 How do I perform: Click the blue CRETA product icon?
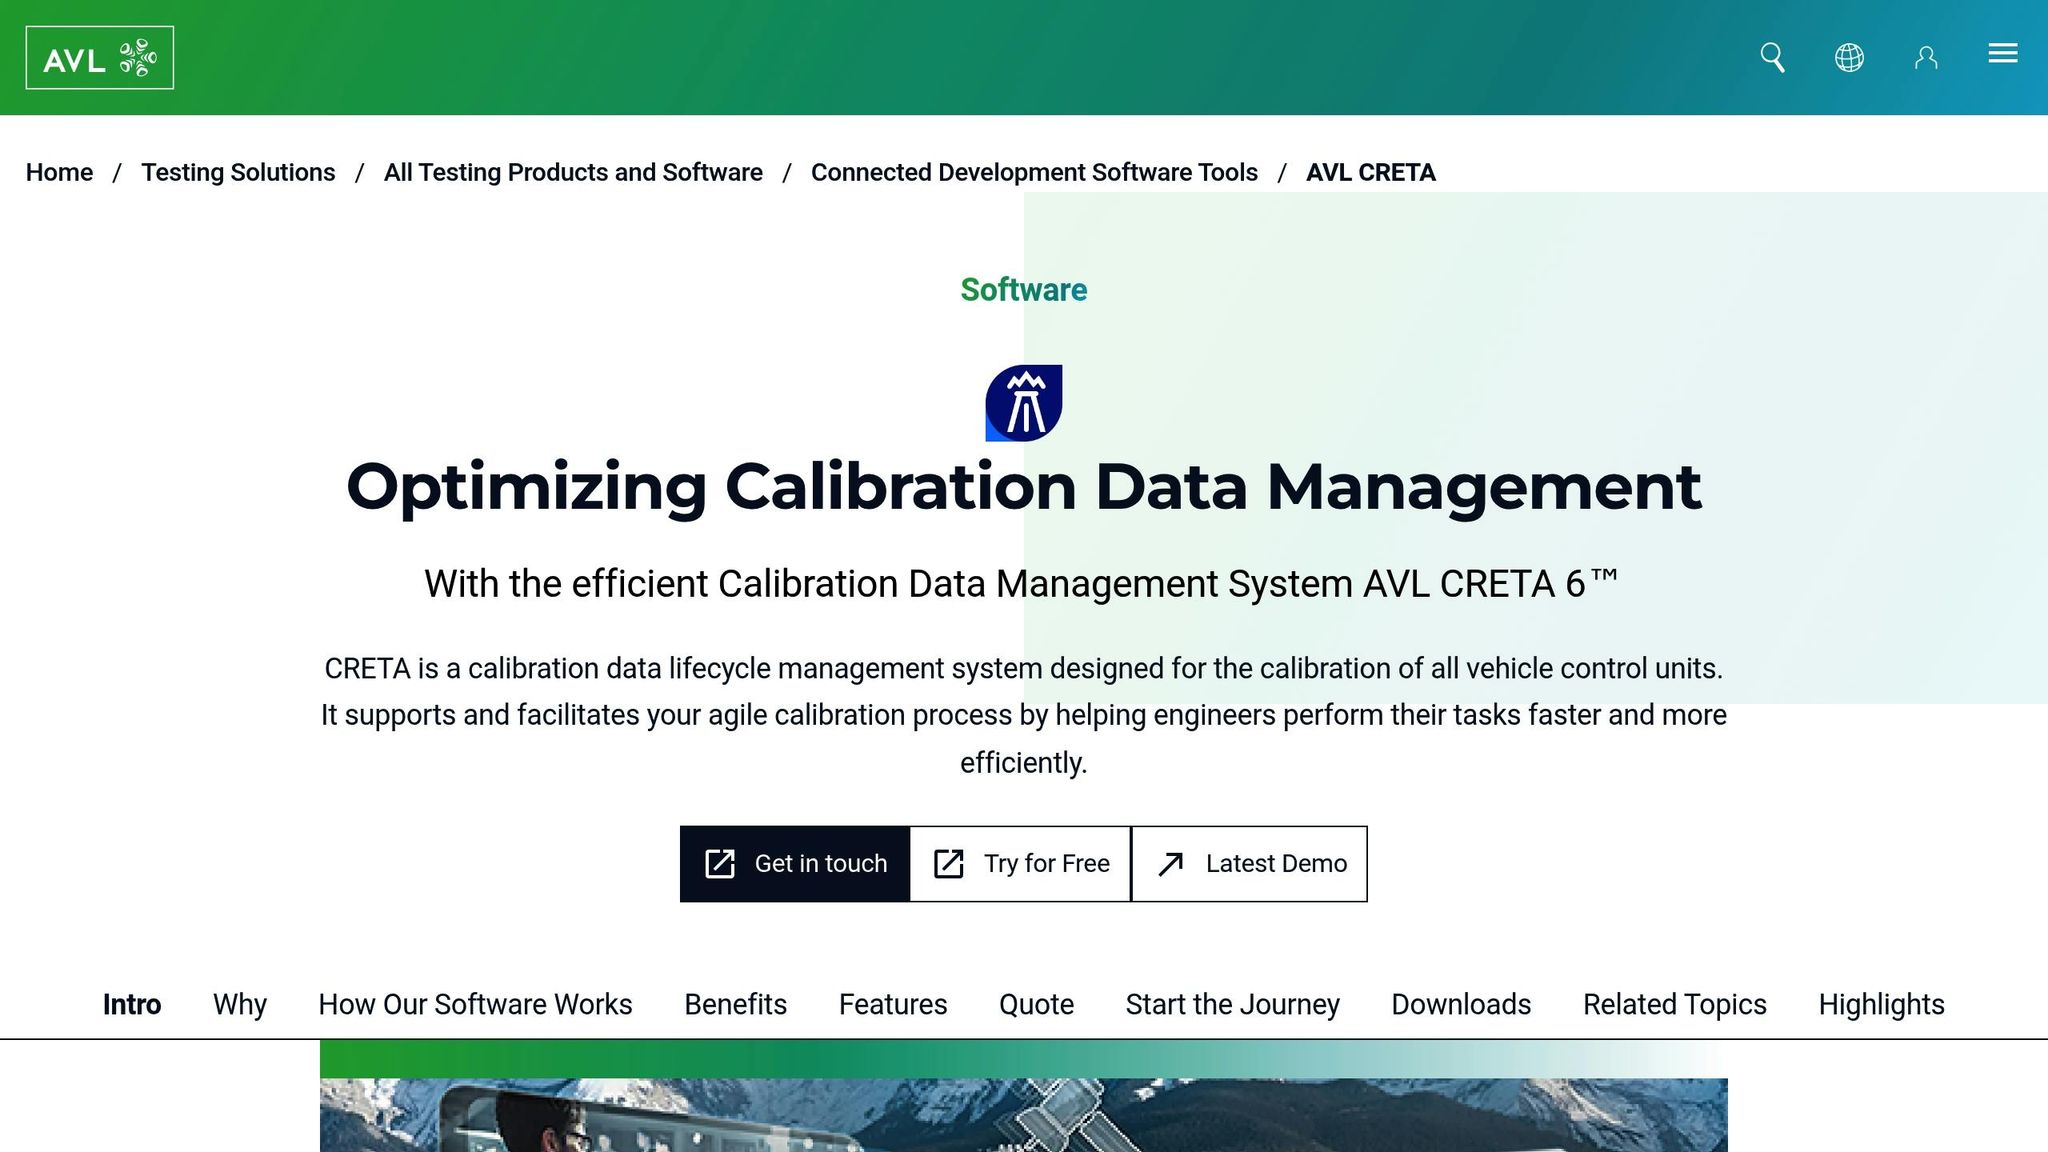[x=1023, y=403]
